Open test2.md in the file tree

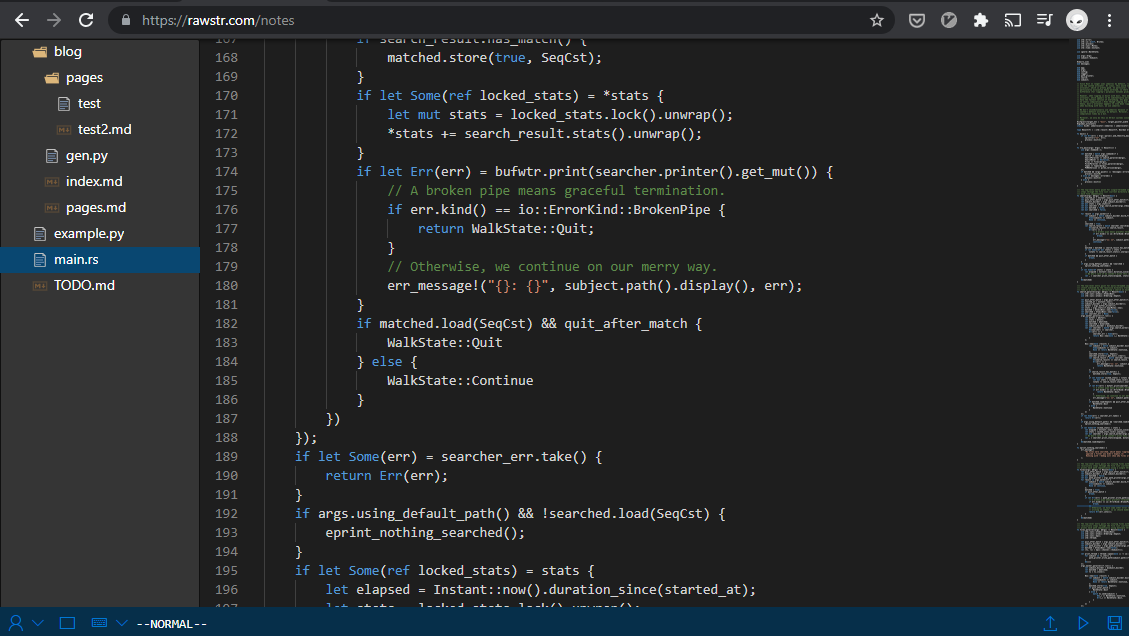104,130
